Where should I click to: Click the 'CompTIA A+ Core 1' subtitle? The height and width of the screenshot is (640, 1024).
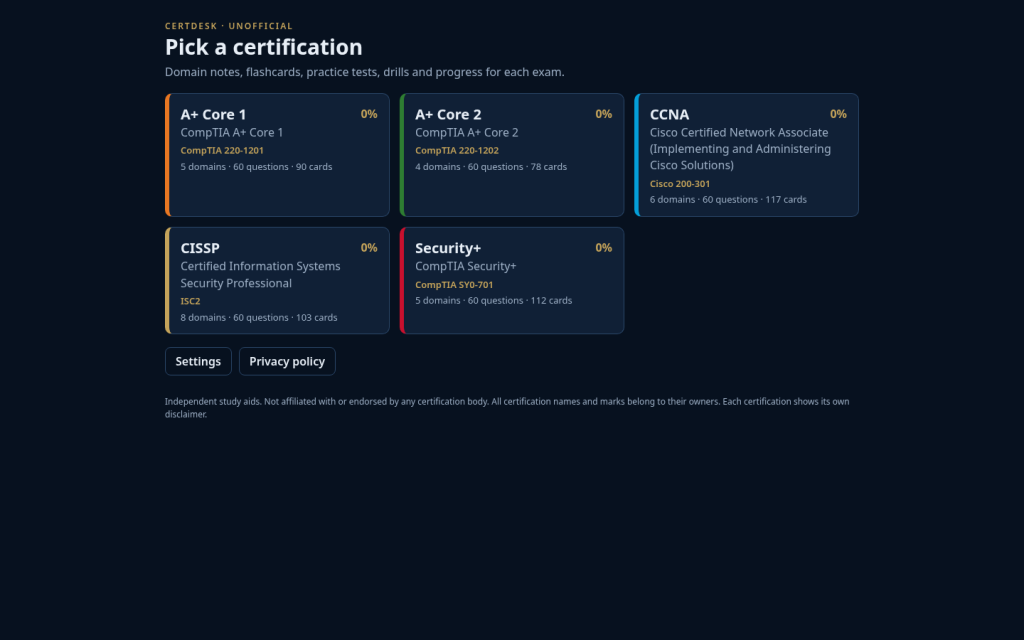click(232, 133)
